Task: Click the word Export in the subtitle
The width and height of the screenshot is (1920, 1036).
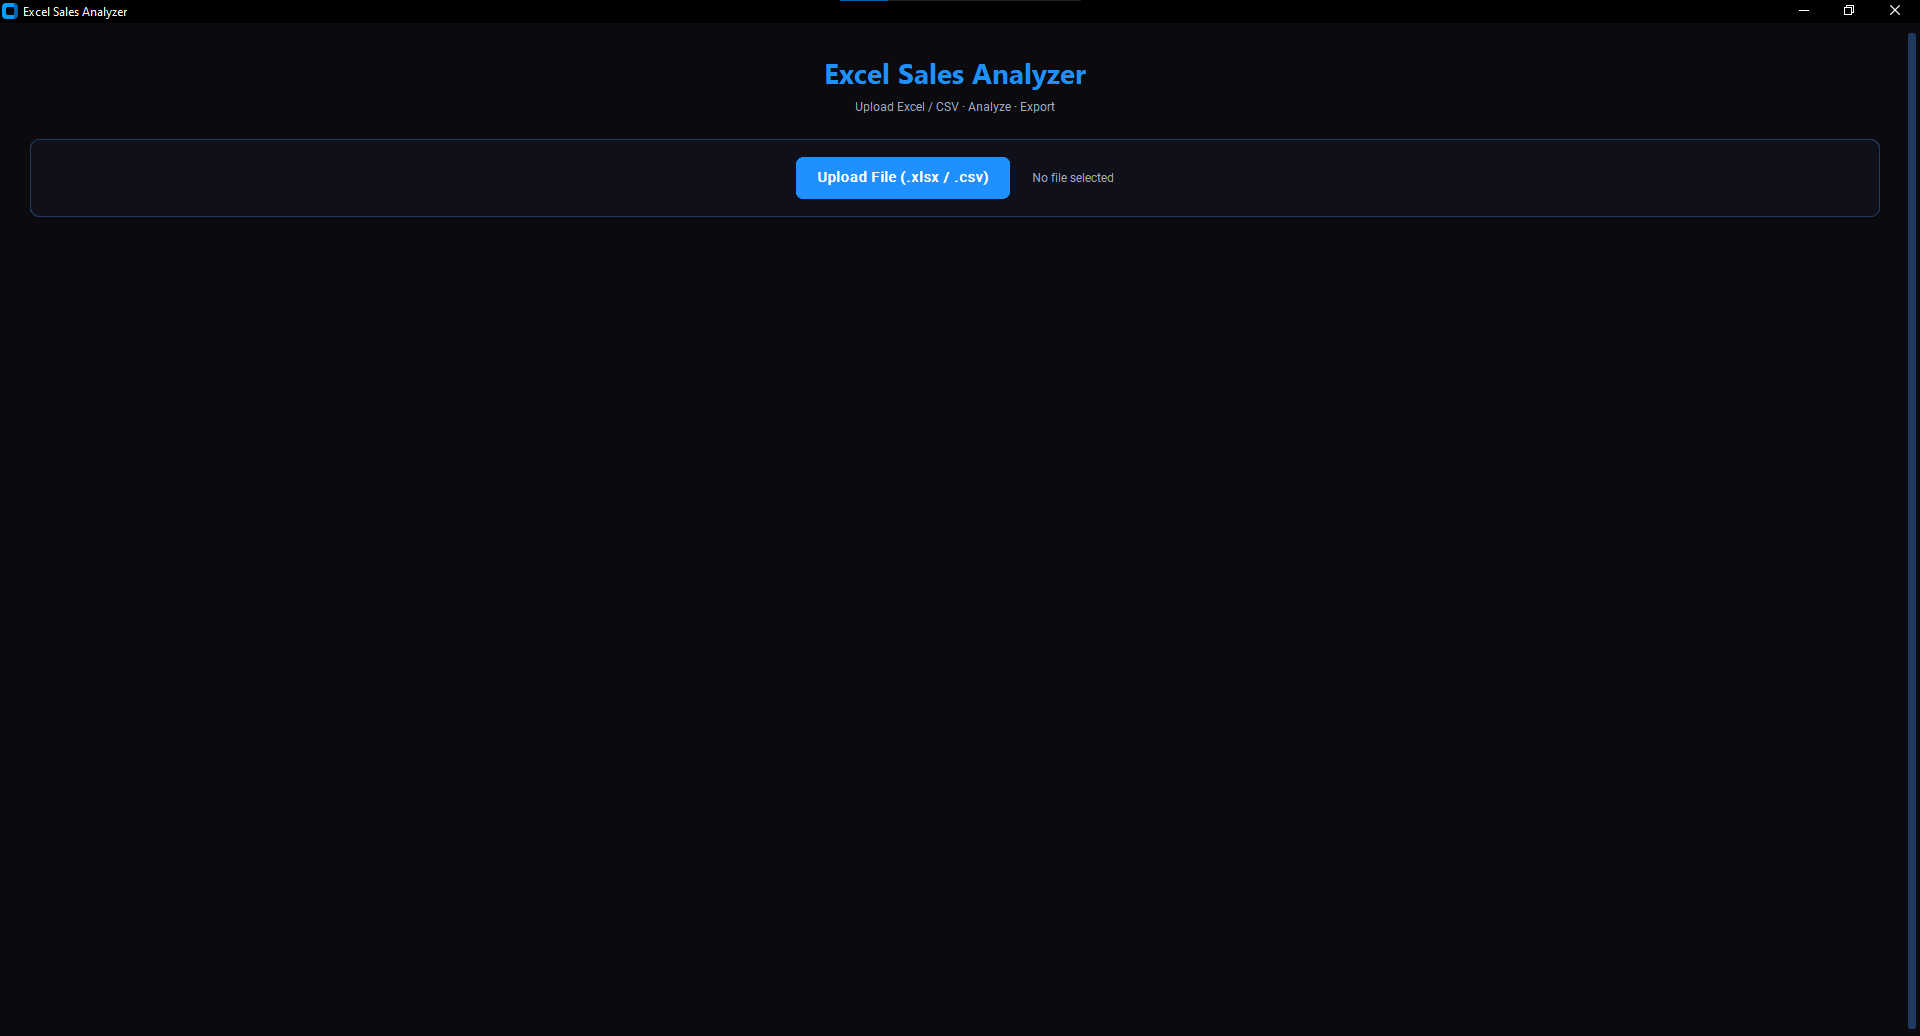Action: 1037,107
